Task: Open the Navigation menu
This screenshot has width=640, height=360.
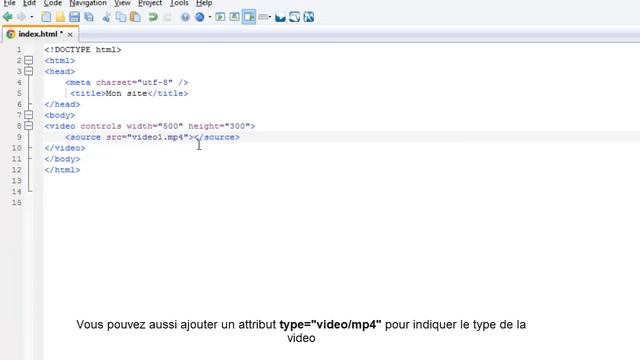Action: (x=88, y=3)
